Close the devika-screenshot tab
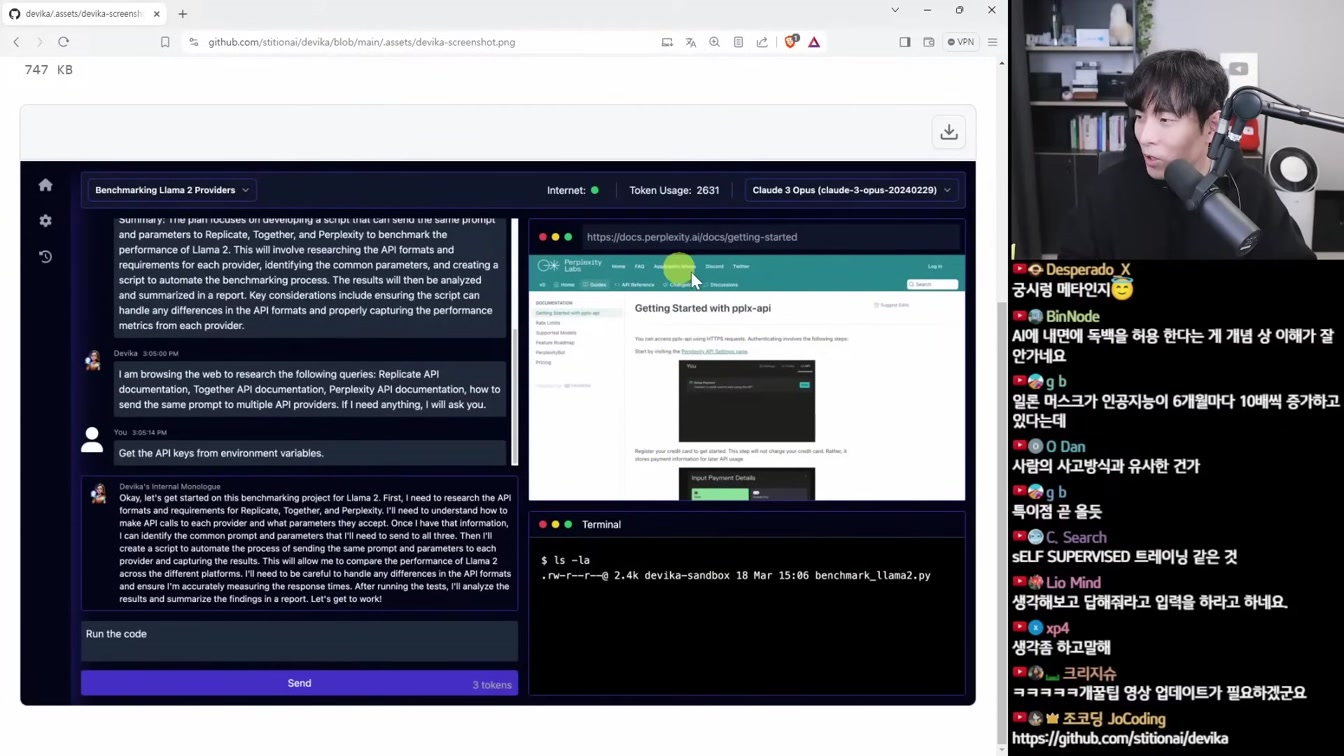 coord(156,14)
